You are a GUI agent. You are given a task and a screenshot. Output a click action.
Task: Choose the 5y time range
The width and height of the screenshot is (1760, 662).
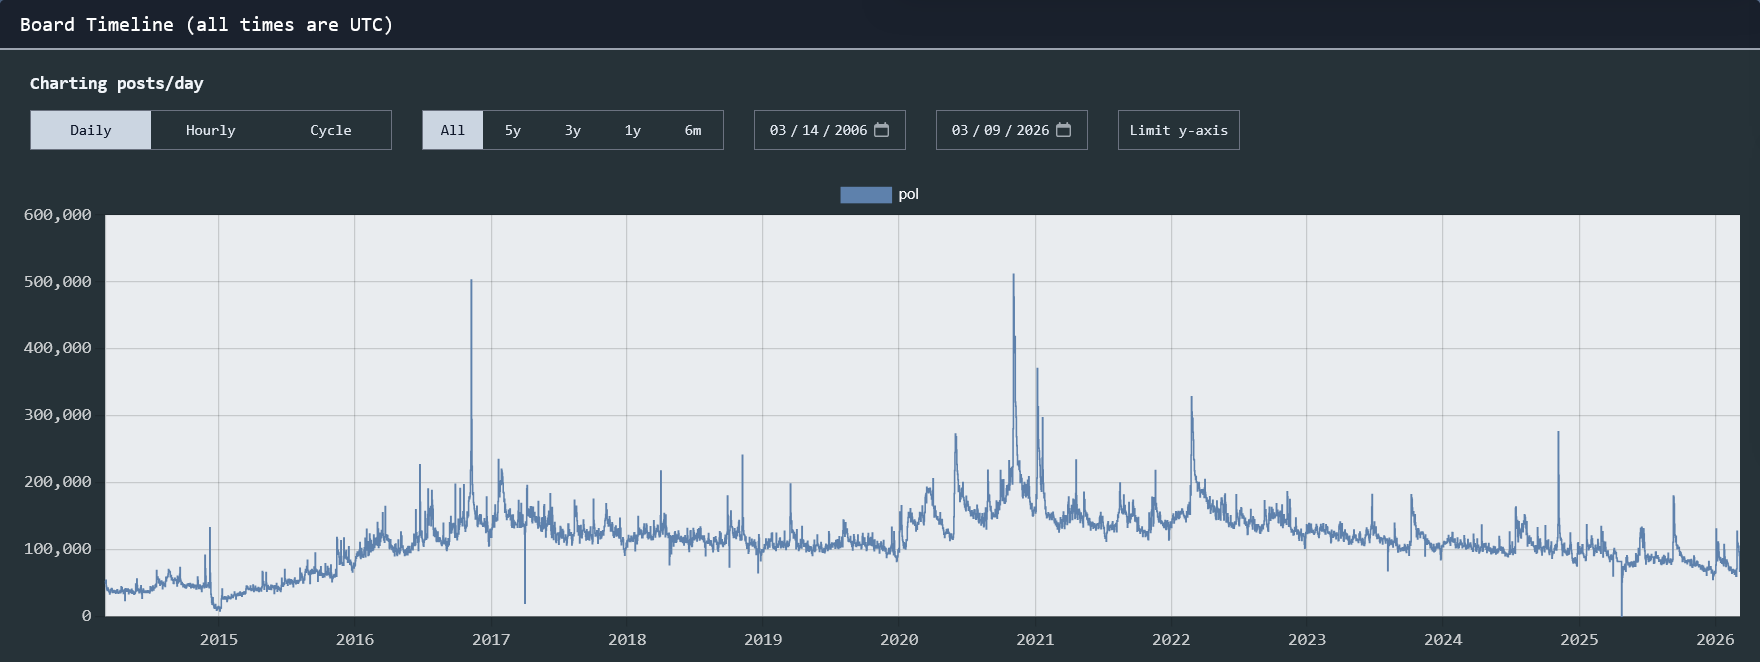(513, 130)
